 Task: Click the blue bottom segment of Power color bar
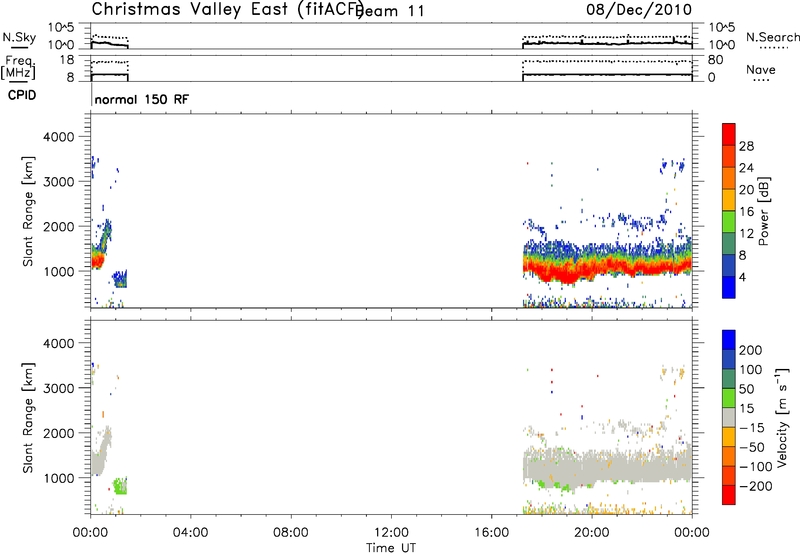tap(729, 287)
